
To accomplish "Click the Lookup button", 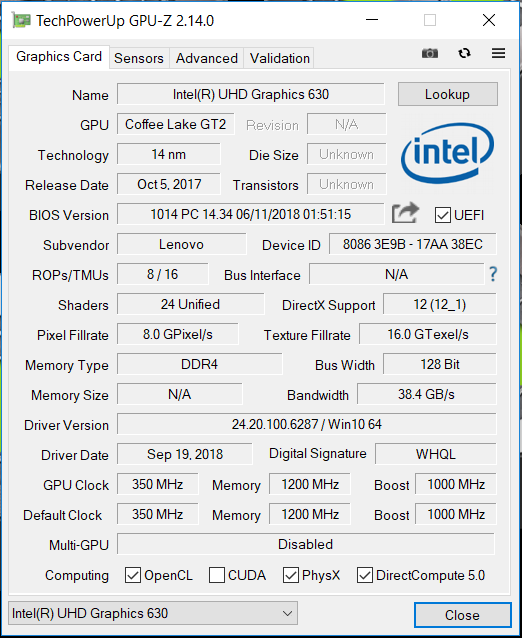I will [x=448, y=94].
